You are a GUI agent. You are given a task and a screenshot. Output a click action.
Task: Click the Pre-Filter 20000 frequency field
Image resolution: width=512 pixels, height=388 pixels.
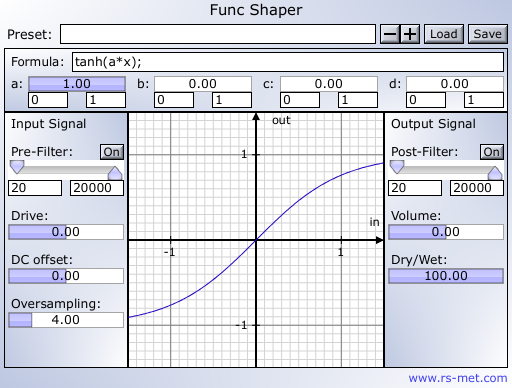point(97,188)
